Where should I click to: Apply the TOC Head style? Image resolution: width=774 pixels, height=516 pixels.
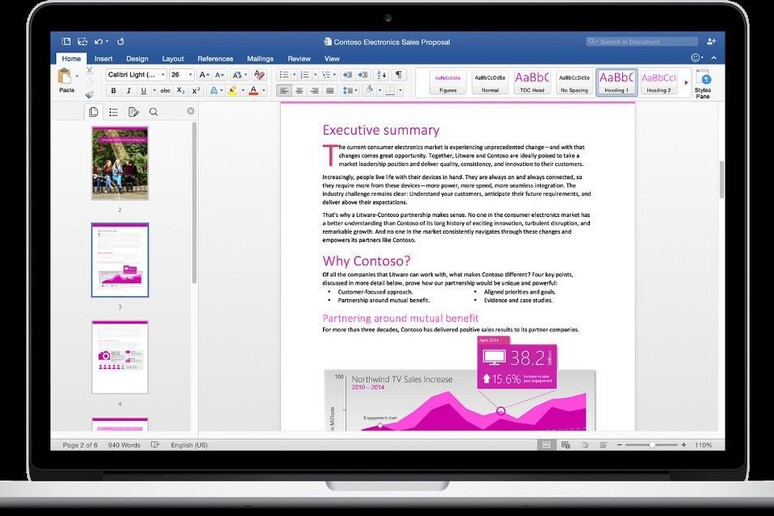(532, 82)
